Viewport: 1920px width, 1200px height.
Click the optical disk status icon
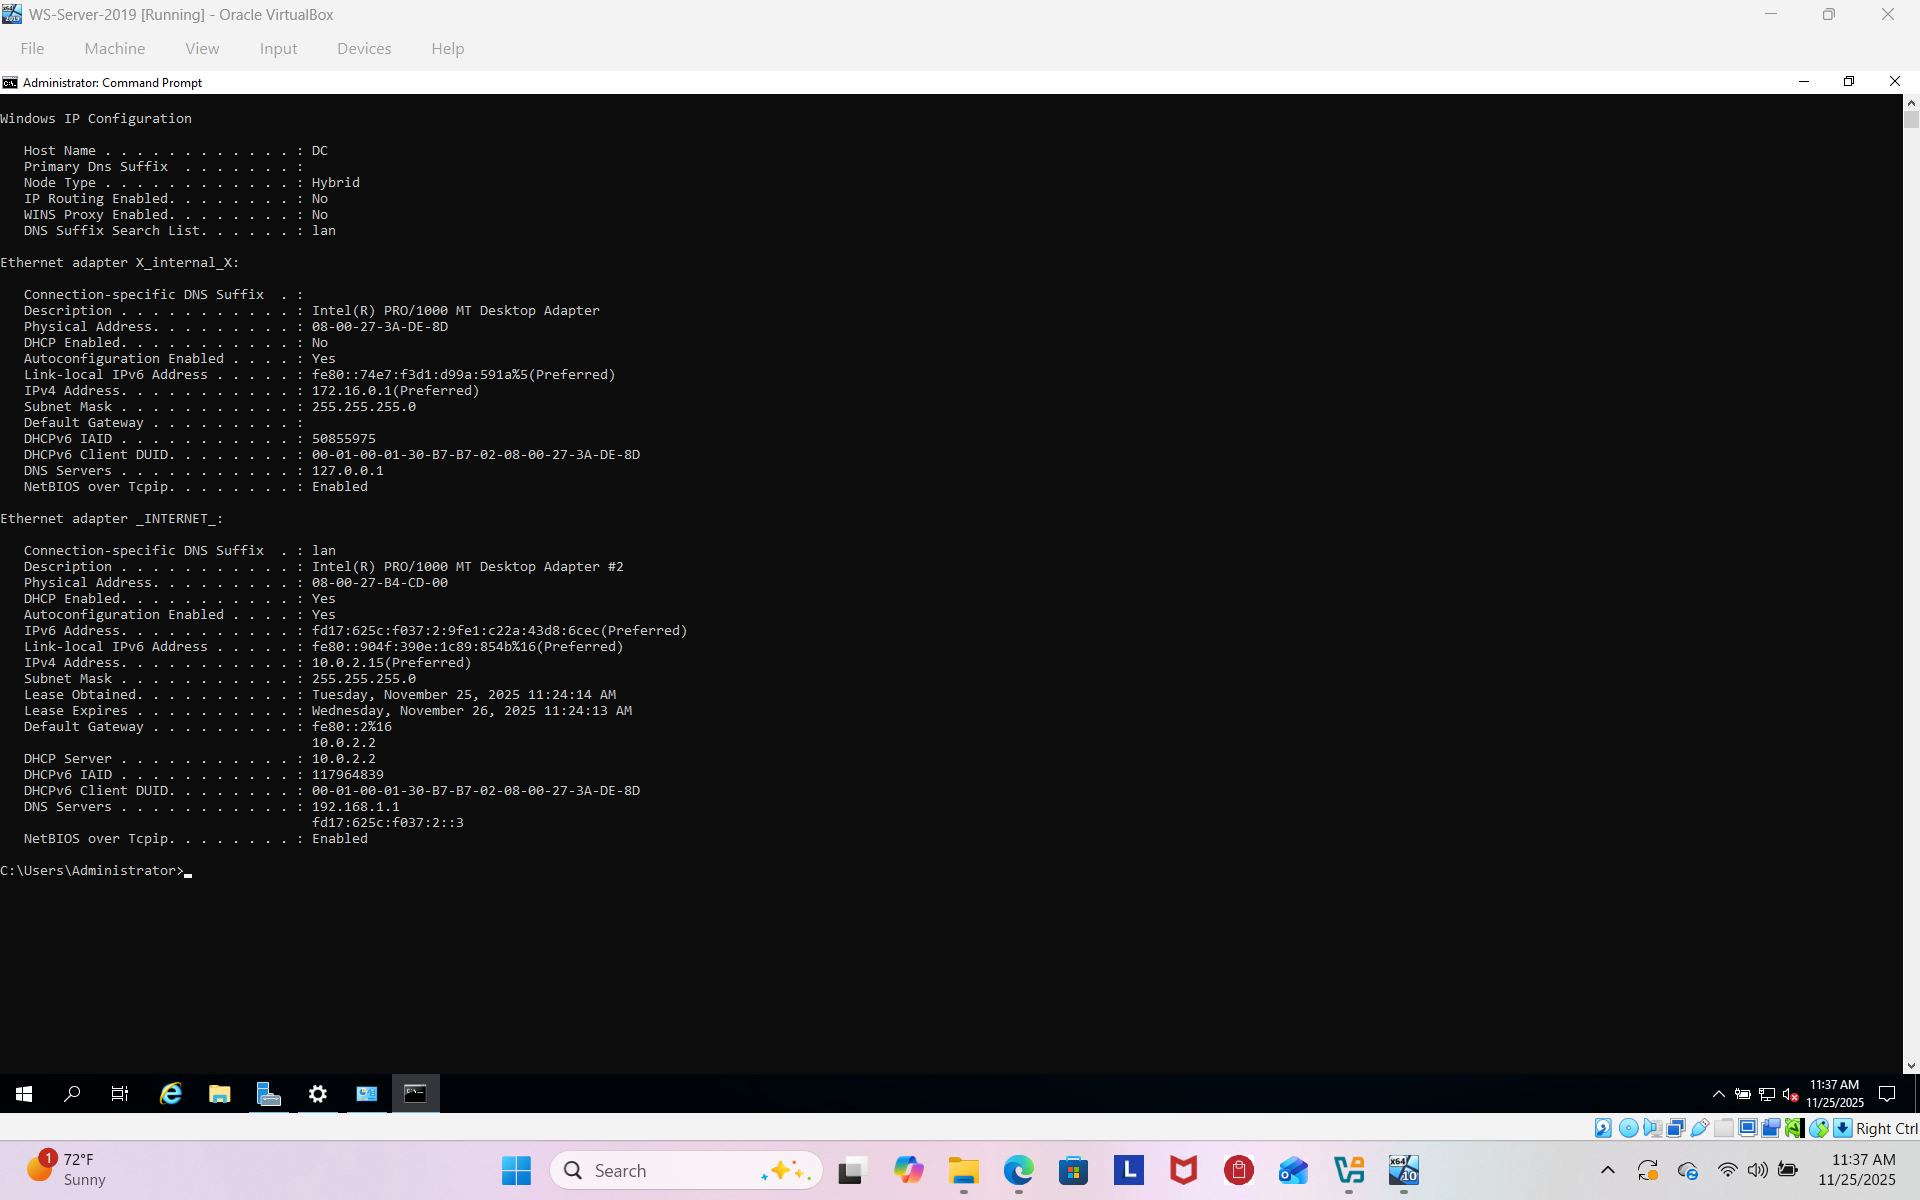click(x=1628, y=1128)
